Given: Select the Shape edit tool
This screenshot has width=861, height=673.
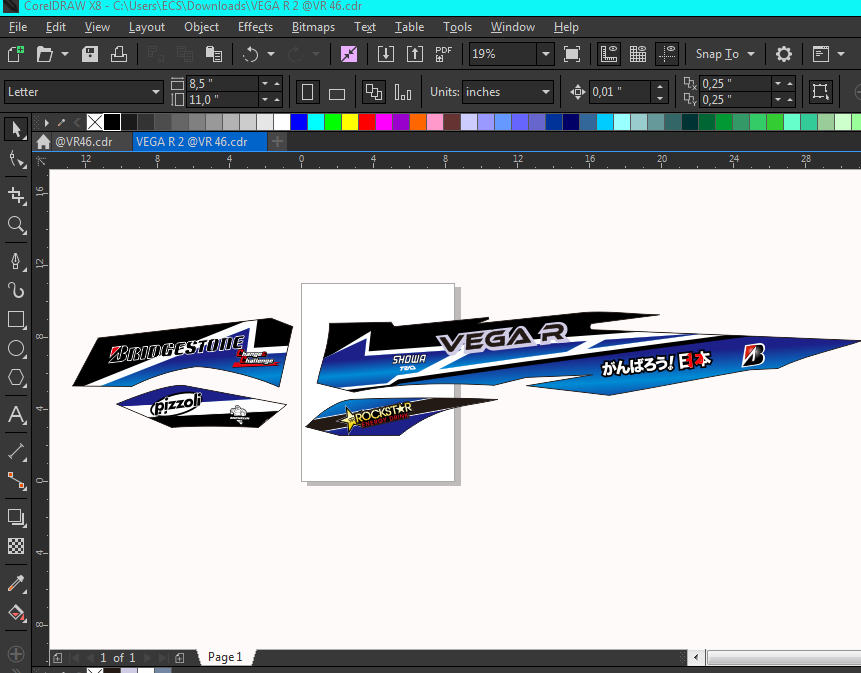Looking at the screenshot, I should (x=15, y=160).
